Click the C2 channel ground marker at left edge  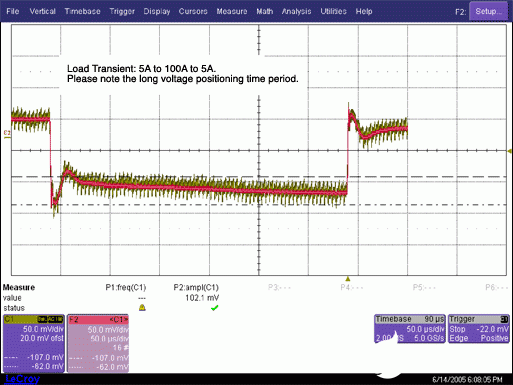(7, 134)
